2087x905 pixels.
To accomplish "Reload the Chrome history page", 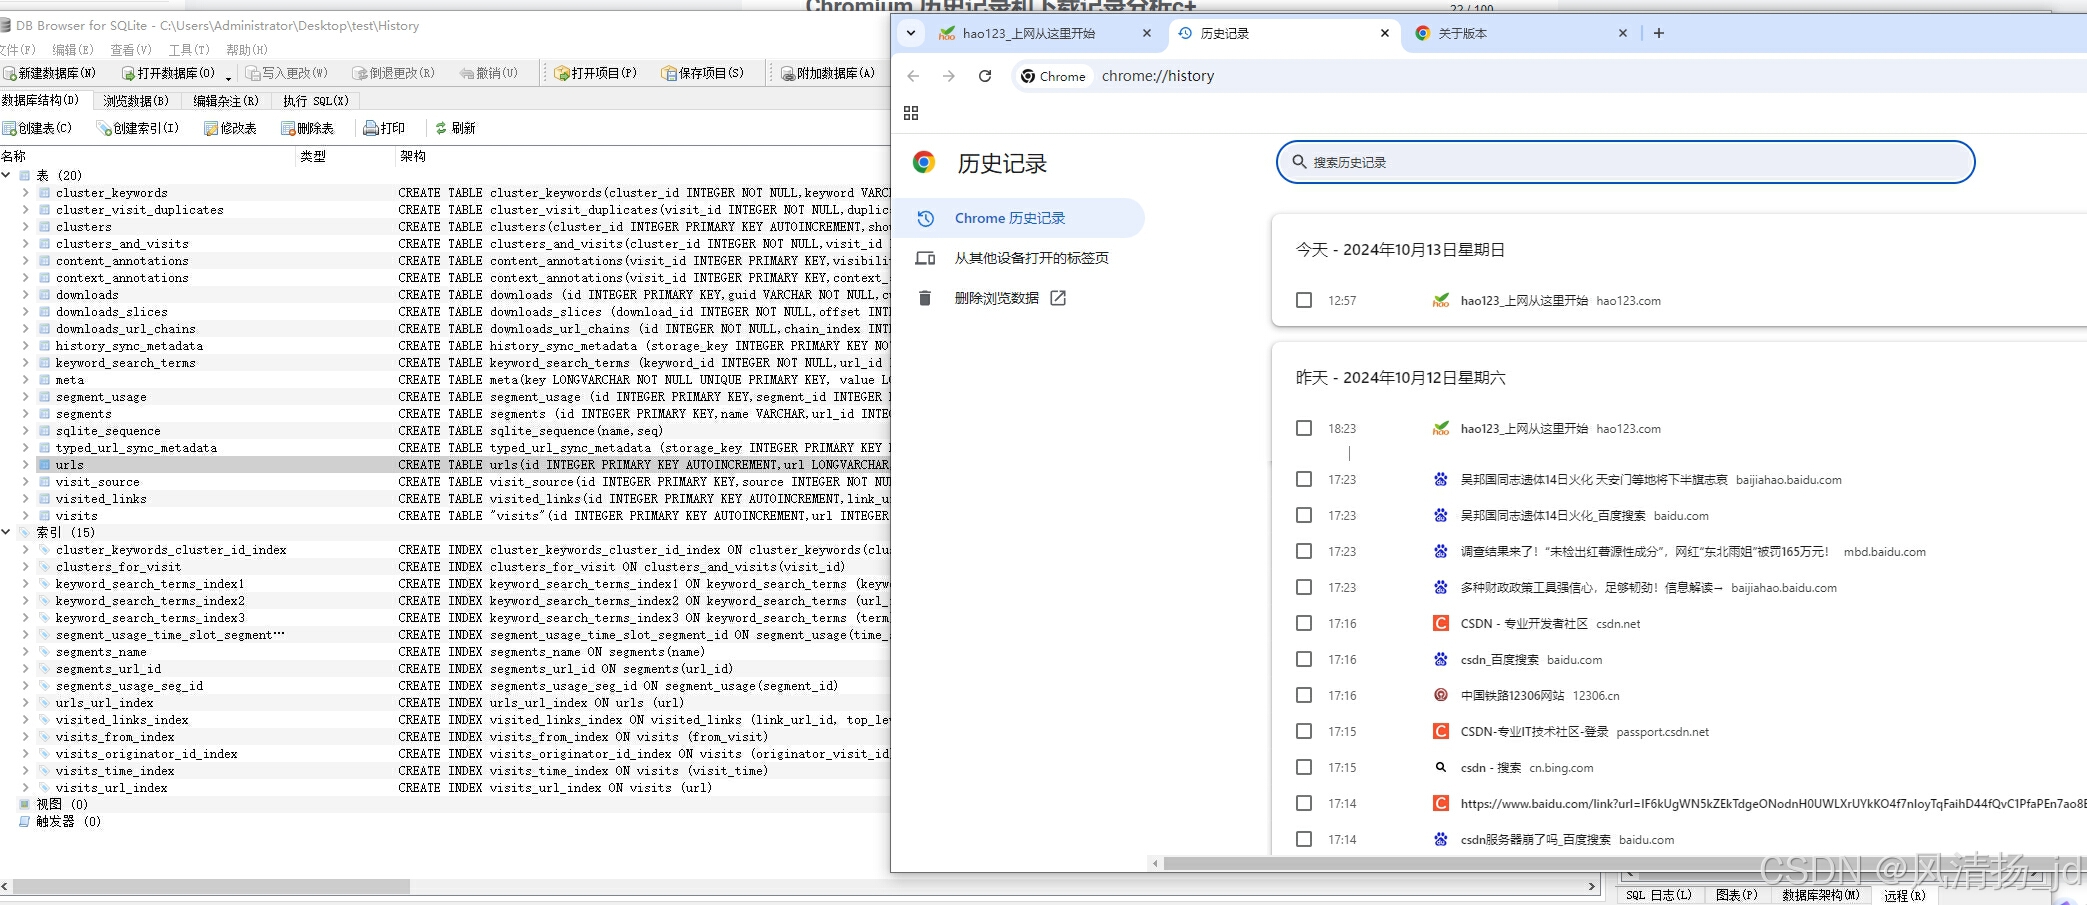I will 985,76.
